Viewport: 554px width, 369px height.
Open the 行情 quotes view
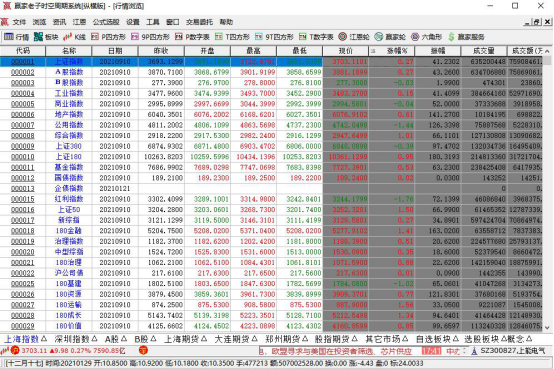tap(17, 37)
